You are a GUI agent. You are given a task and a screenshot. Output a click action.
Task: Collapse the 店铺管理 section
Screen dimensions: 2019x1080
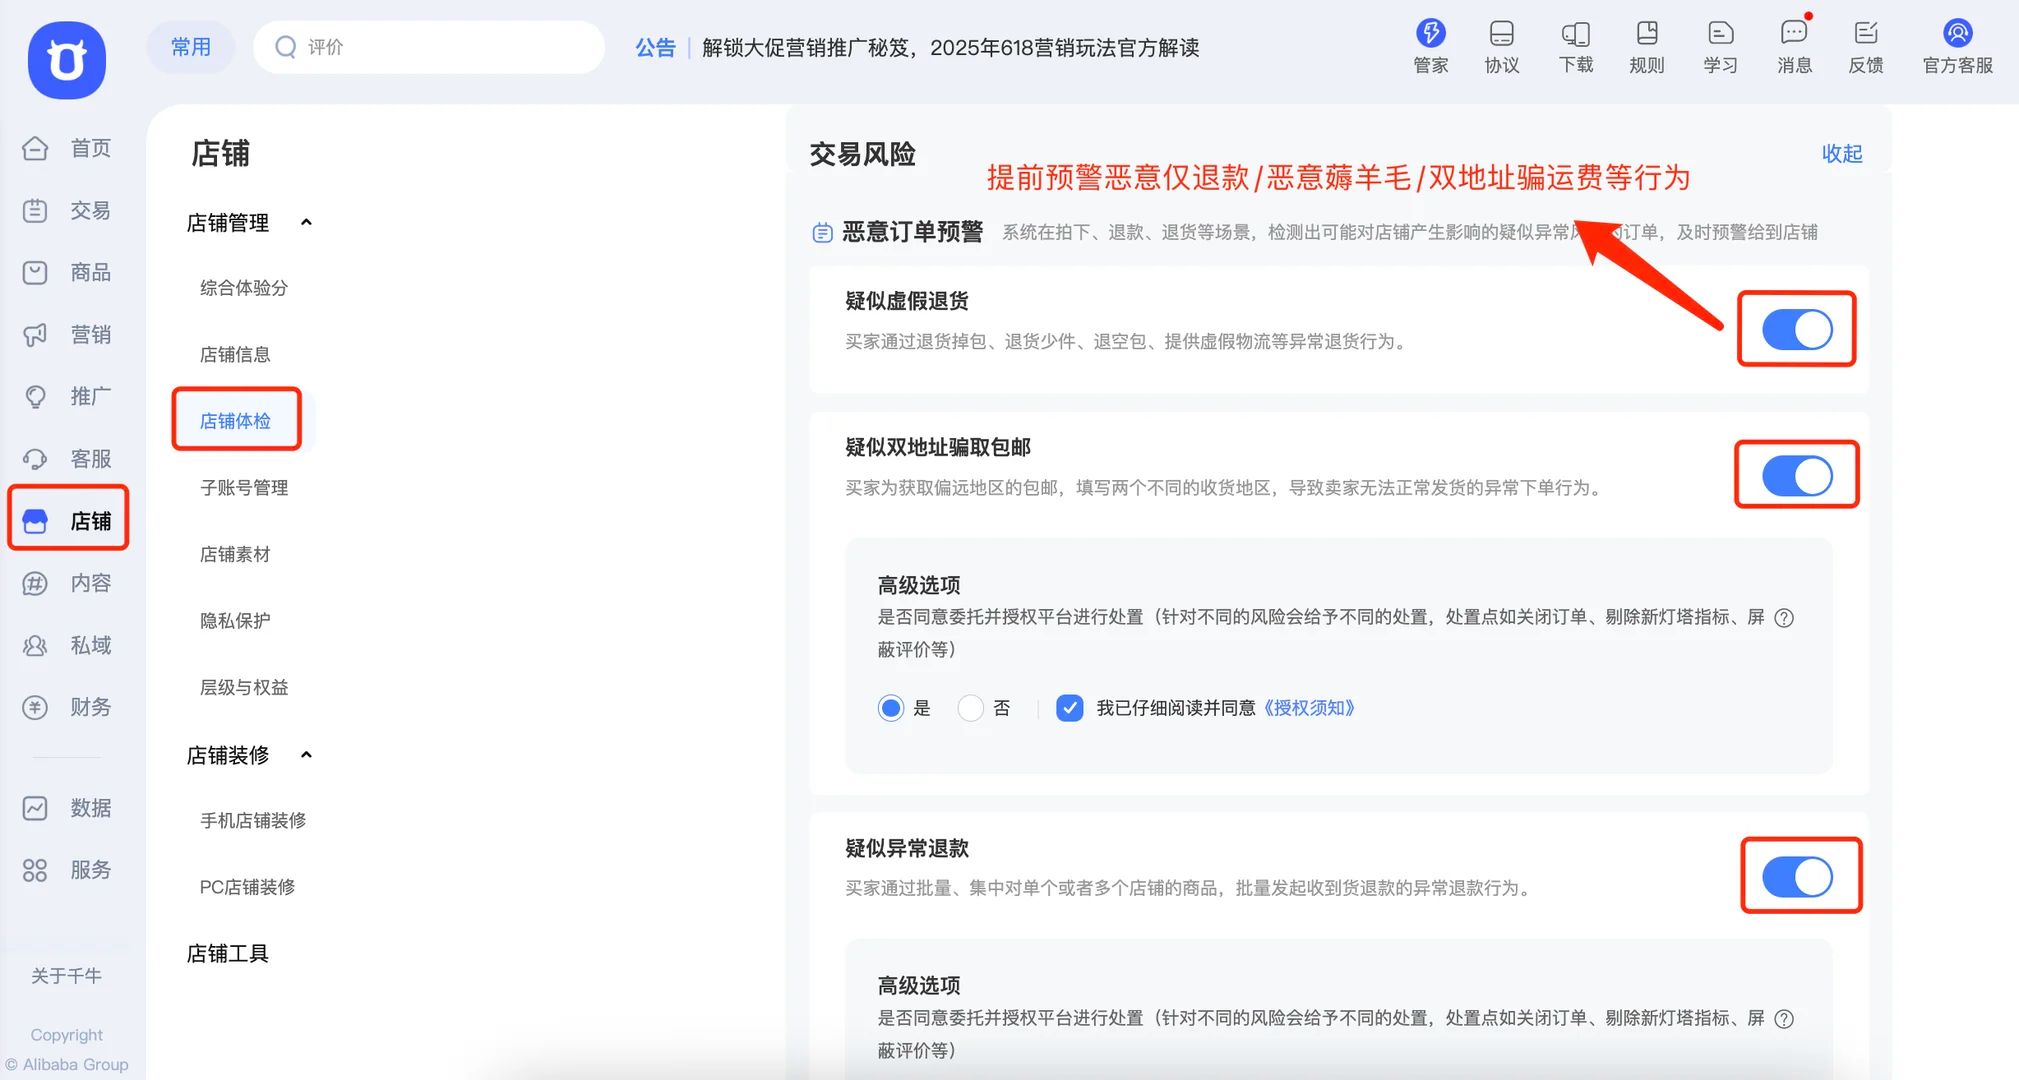pos(306,222)
